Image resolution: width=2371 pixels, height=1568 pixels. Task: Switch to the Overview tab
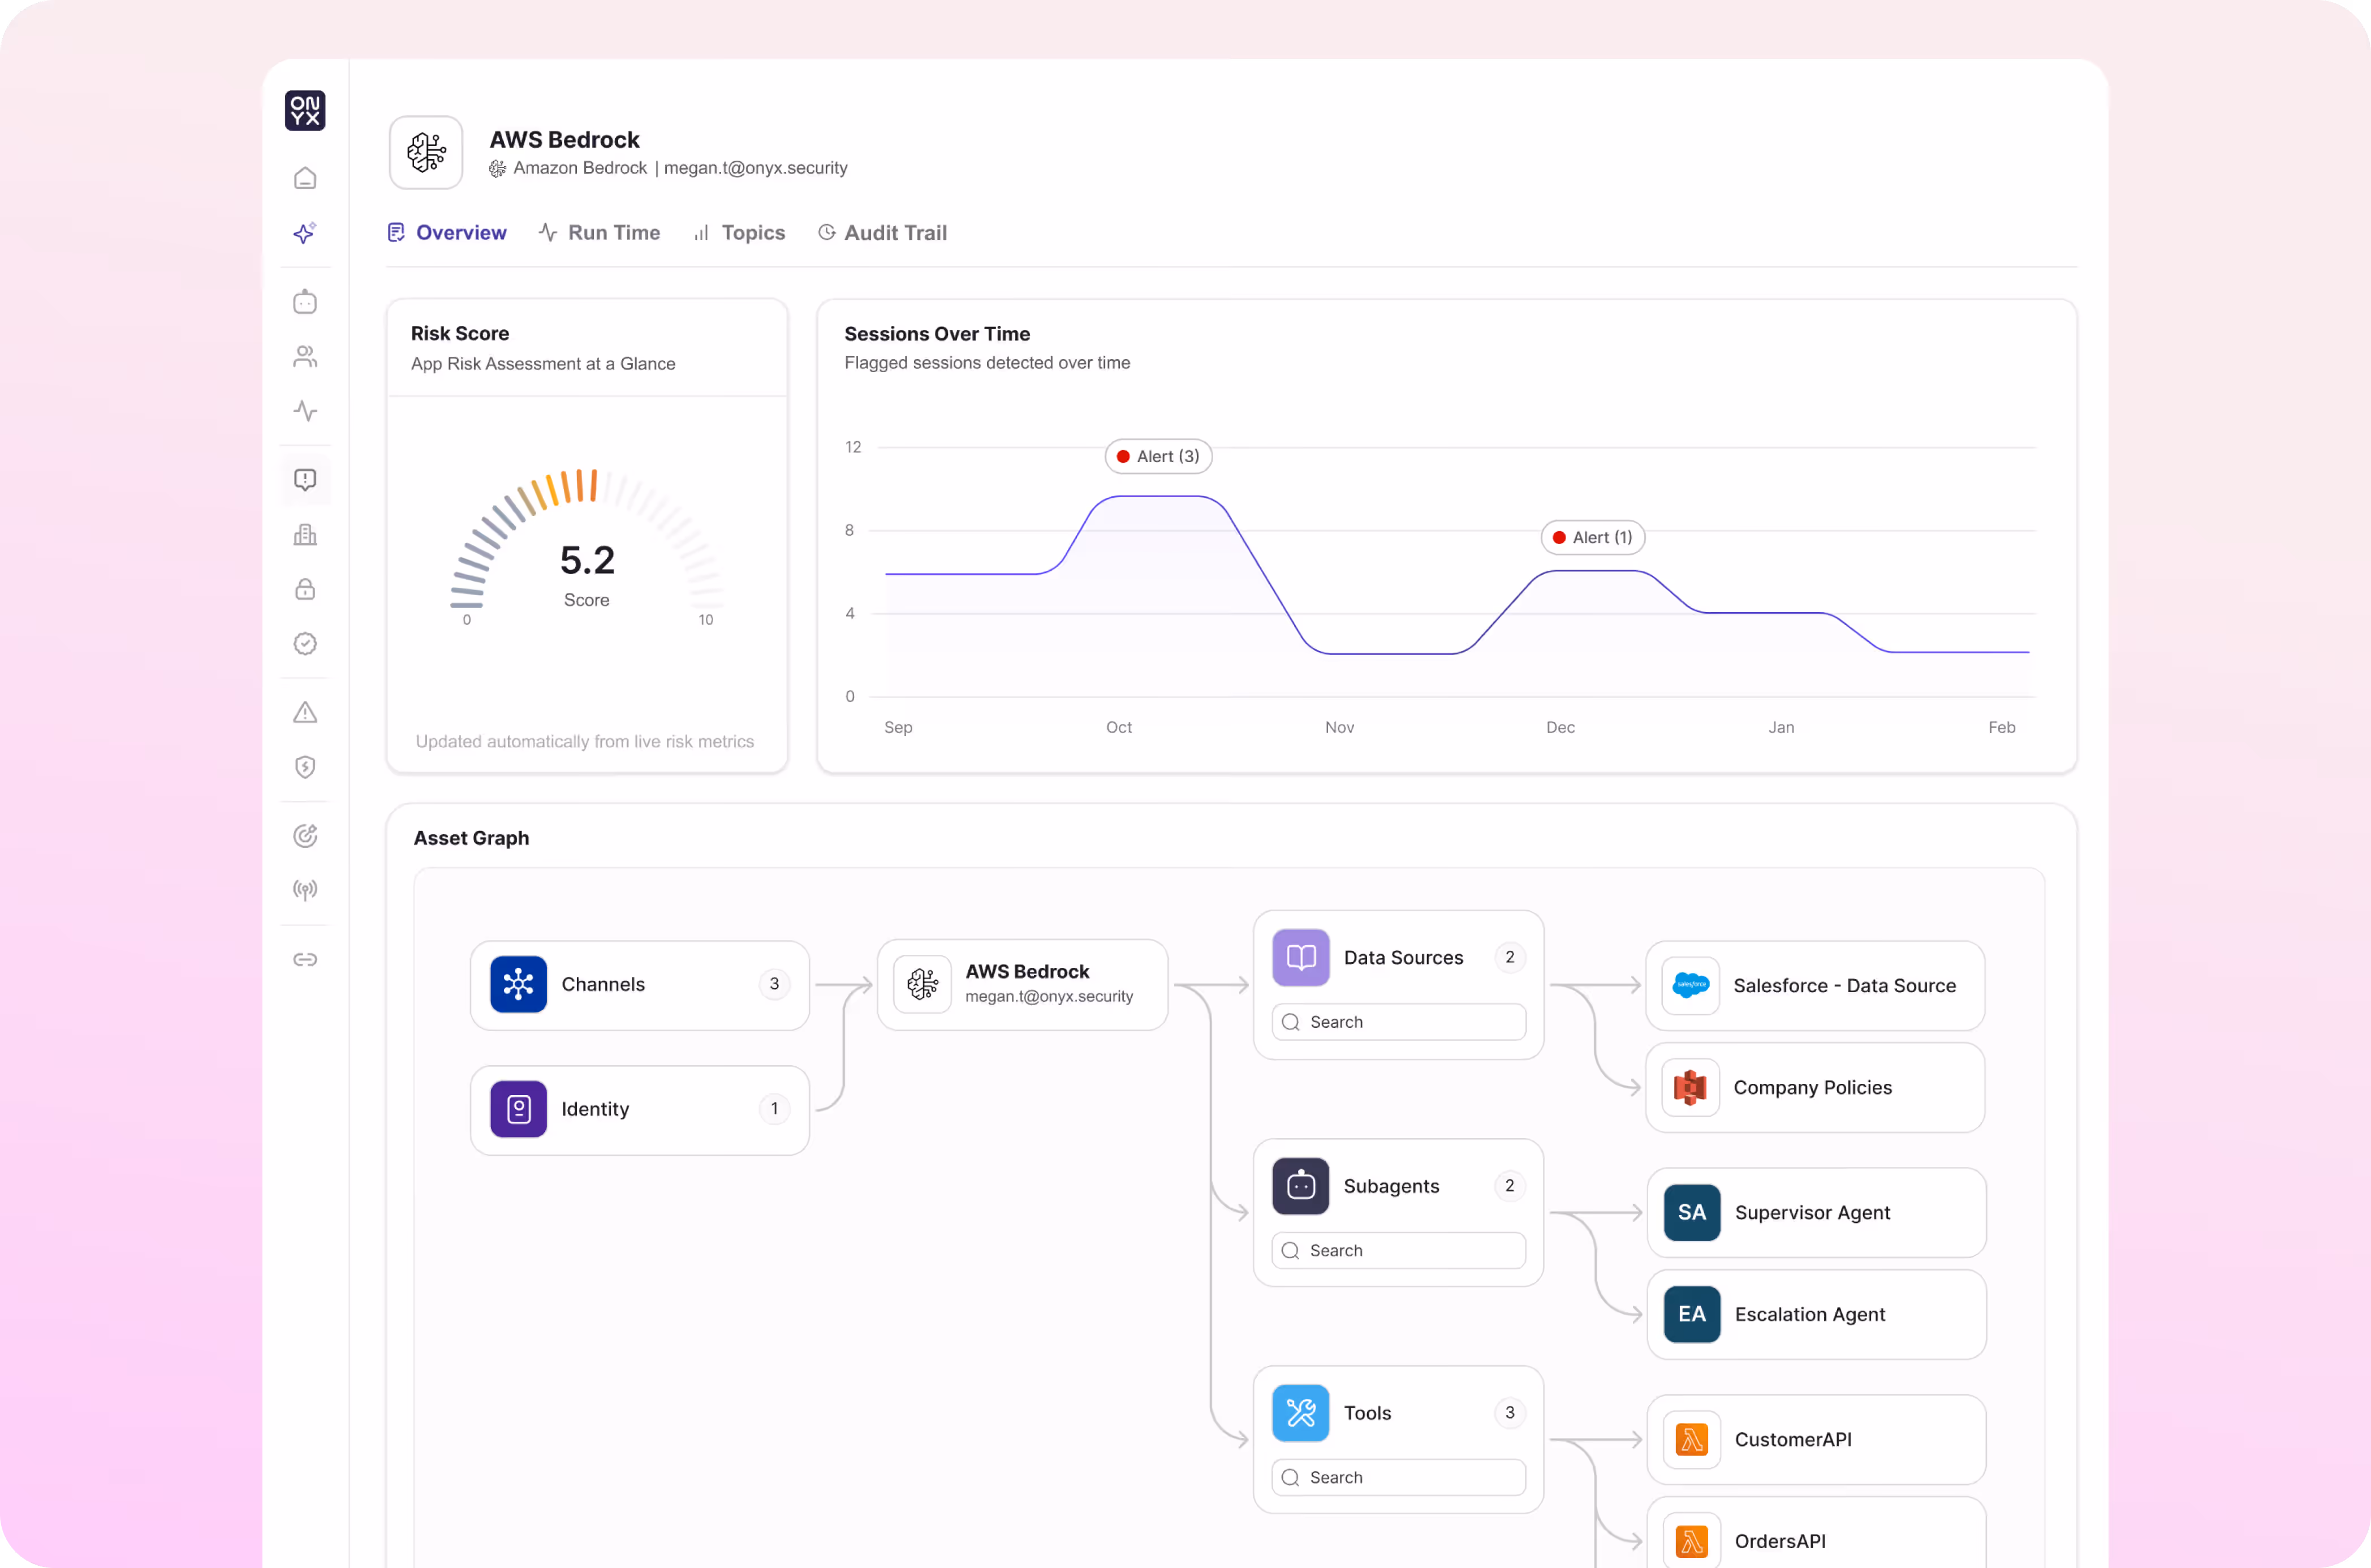447,233
